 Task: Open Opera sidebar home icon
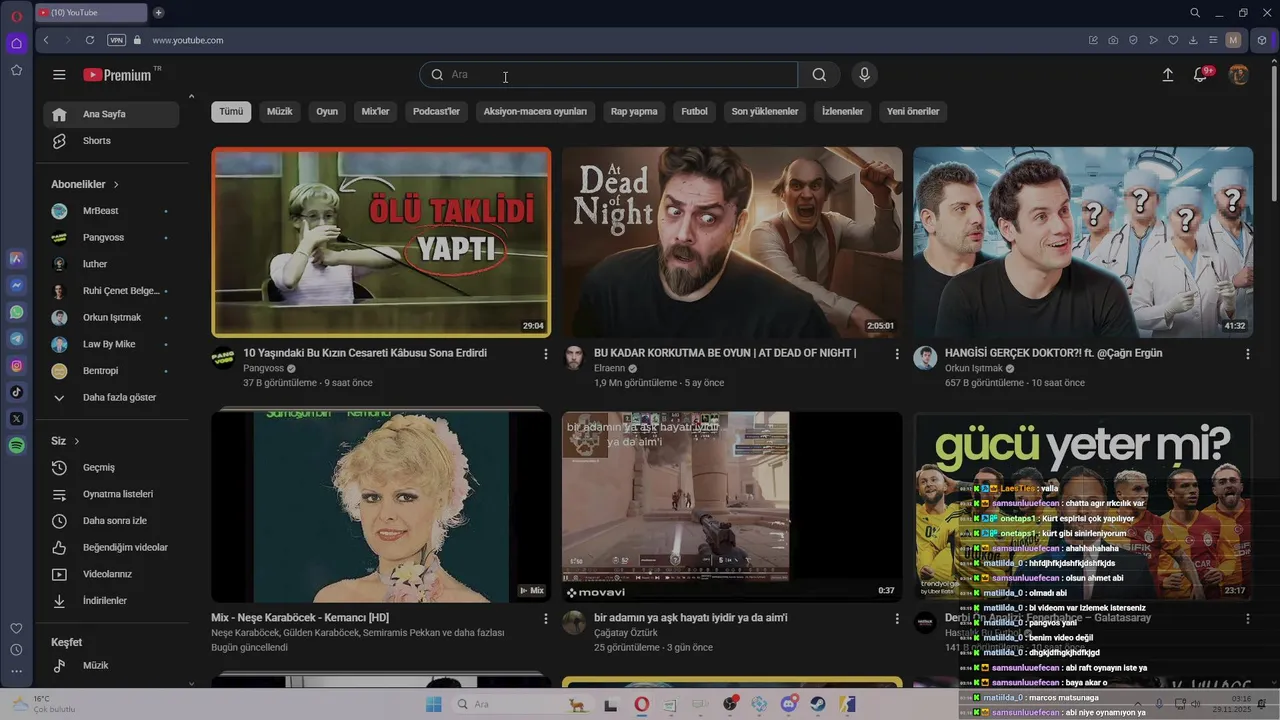16,43
